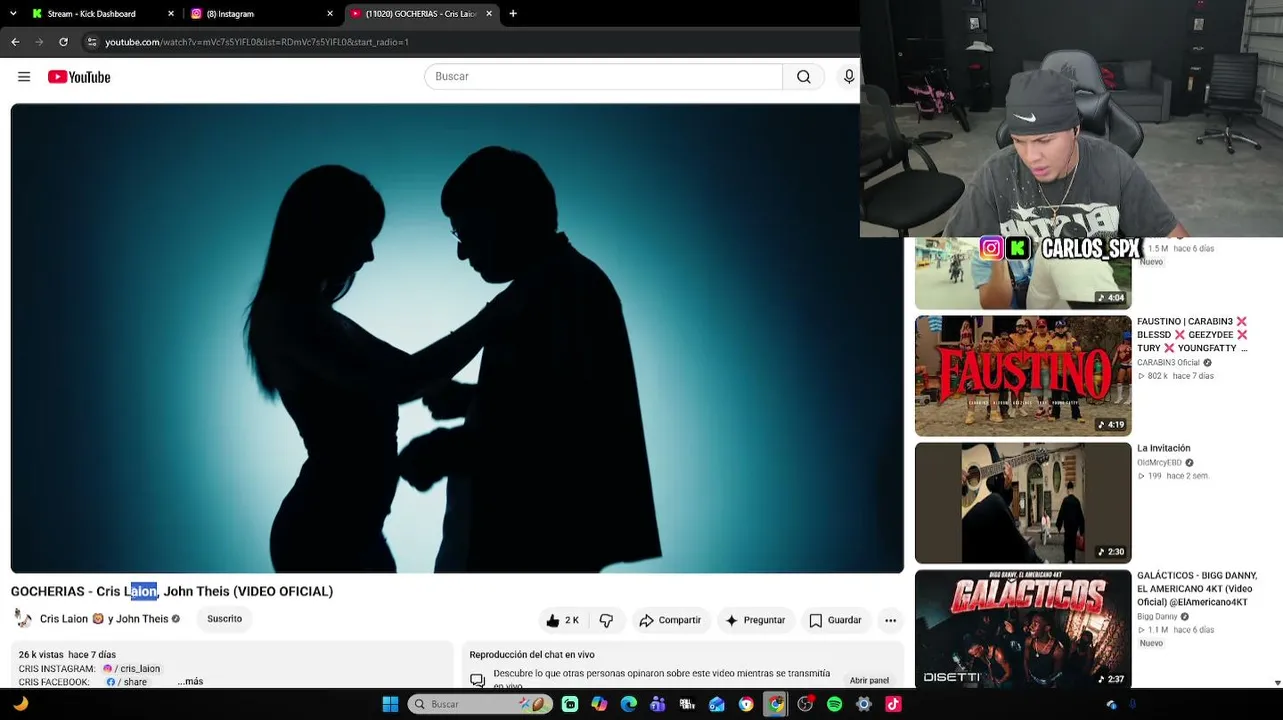Screen dimensions: 1283x720
Task: Expand the browser tab search dropdown
Action: click(x=13, y=14)
